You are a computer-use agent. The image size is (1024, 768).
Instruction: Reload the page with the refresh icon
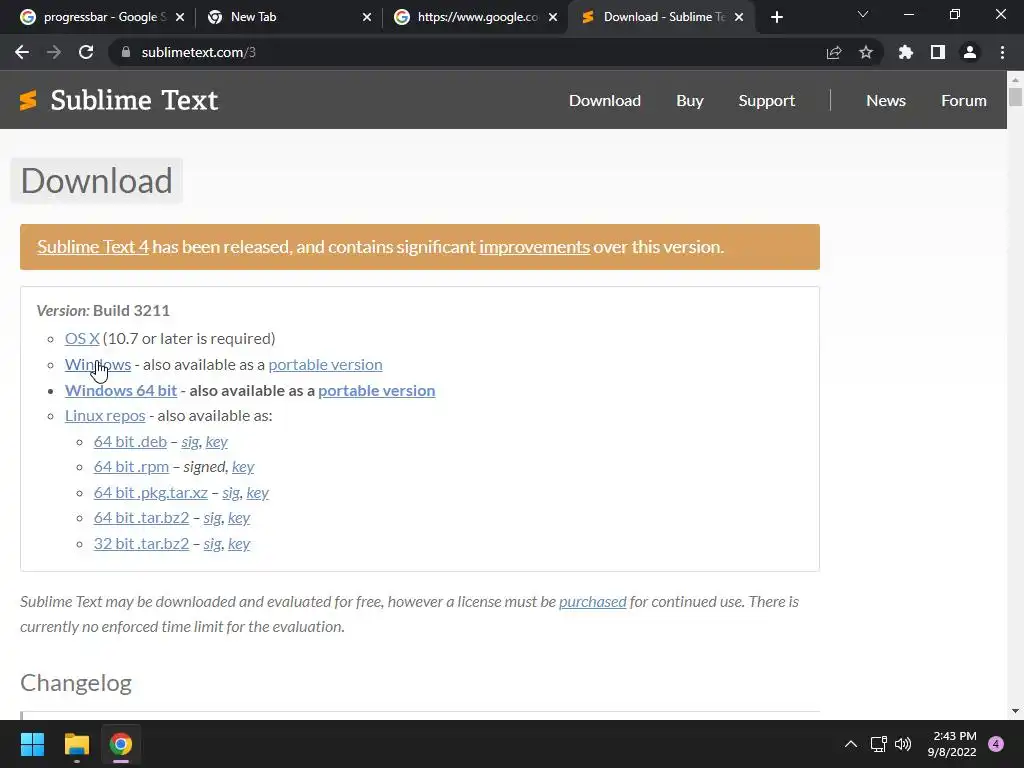86,52
